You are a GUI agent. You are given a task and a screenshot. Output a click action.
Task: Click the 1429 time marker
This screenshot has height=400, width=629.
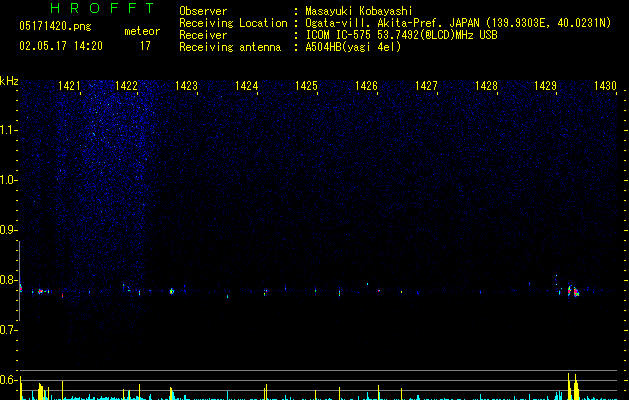click(x=546, y=86)
